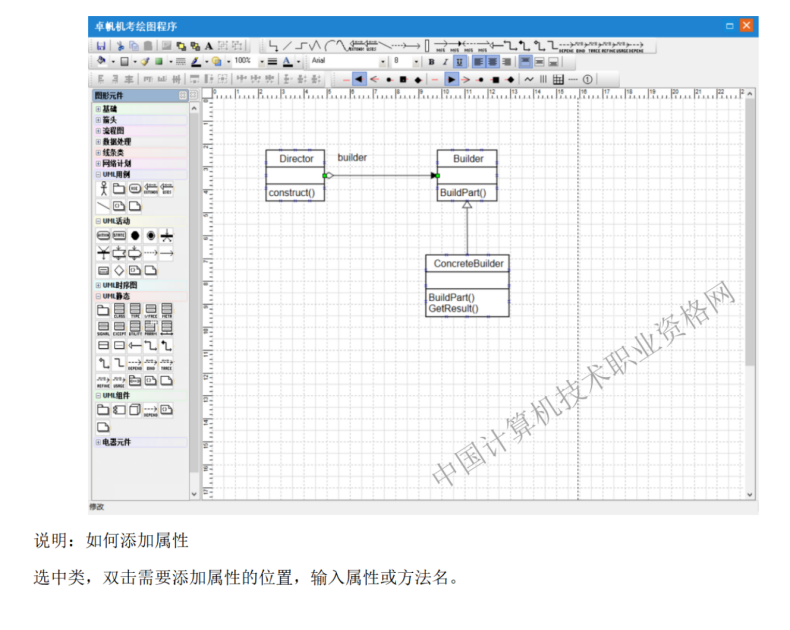Image resolution: width=790 pixels, height=630 pixels.
Task: Toggle center text alignment
Action: click(492, 62)
